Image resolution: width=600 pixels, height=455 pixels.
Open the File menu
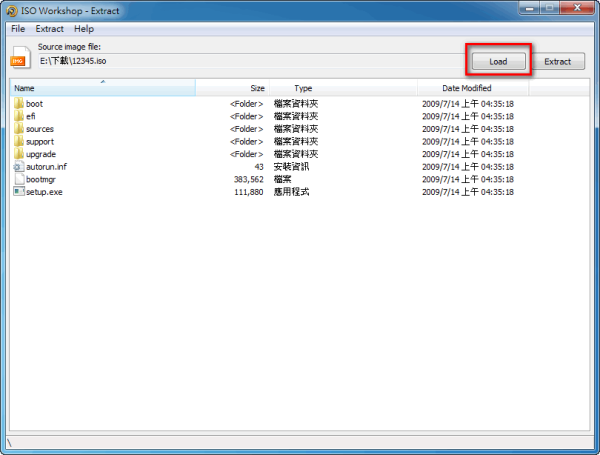18,29
